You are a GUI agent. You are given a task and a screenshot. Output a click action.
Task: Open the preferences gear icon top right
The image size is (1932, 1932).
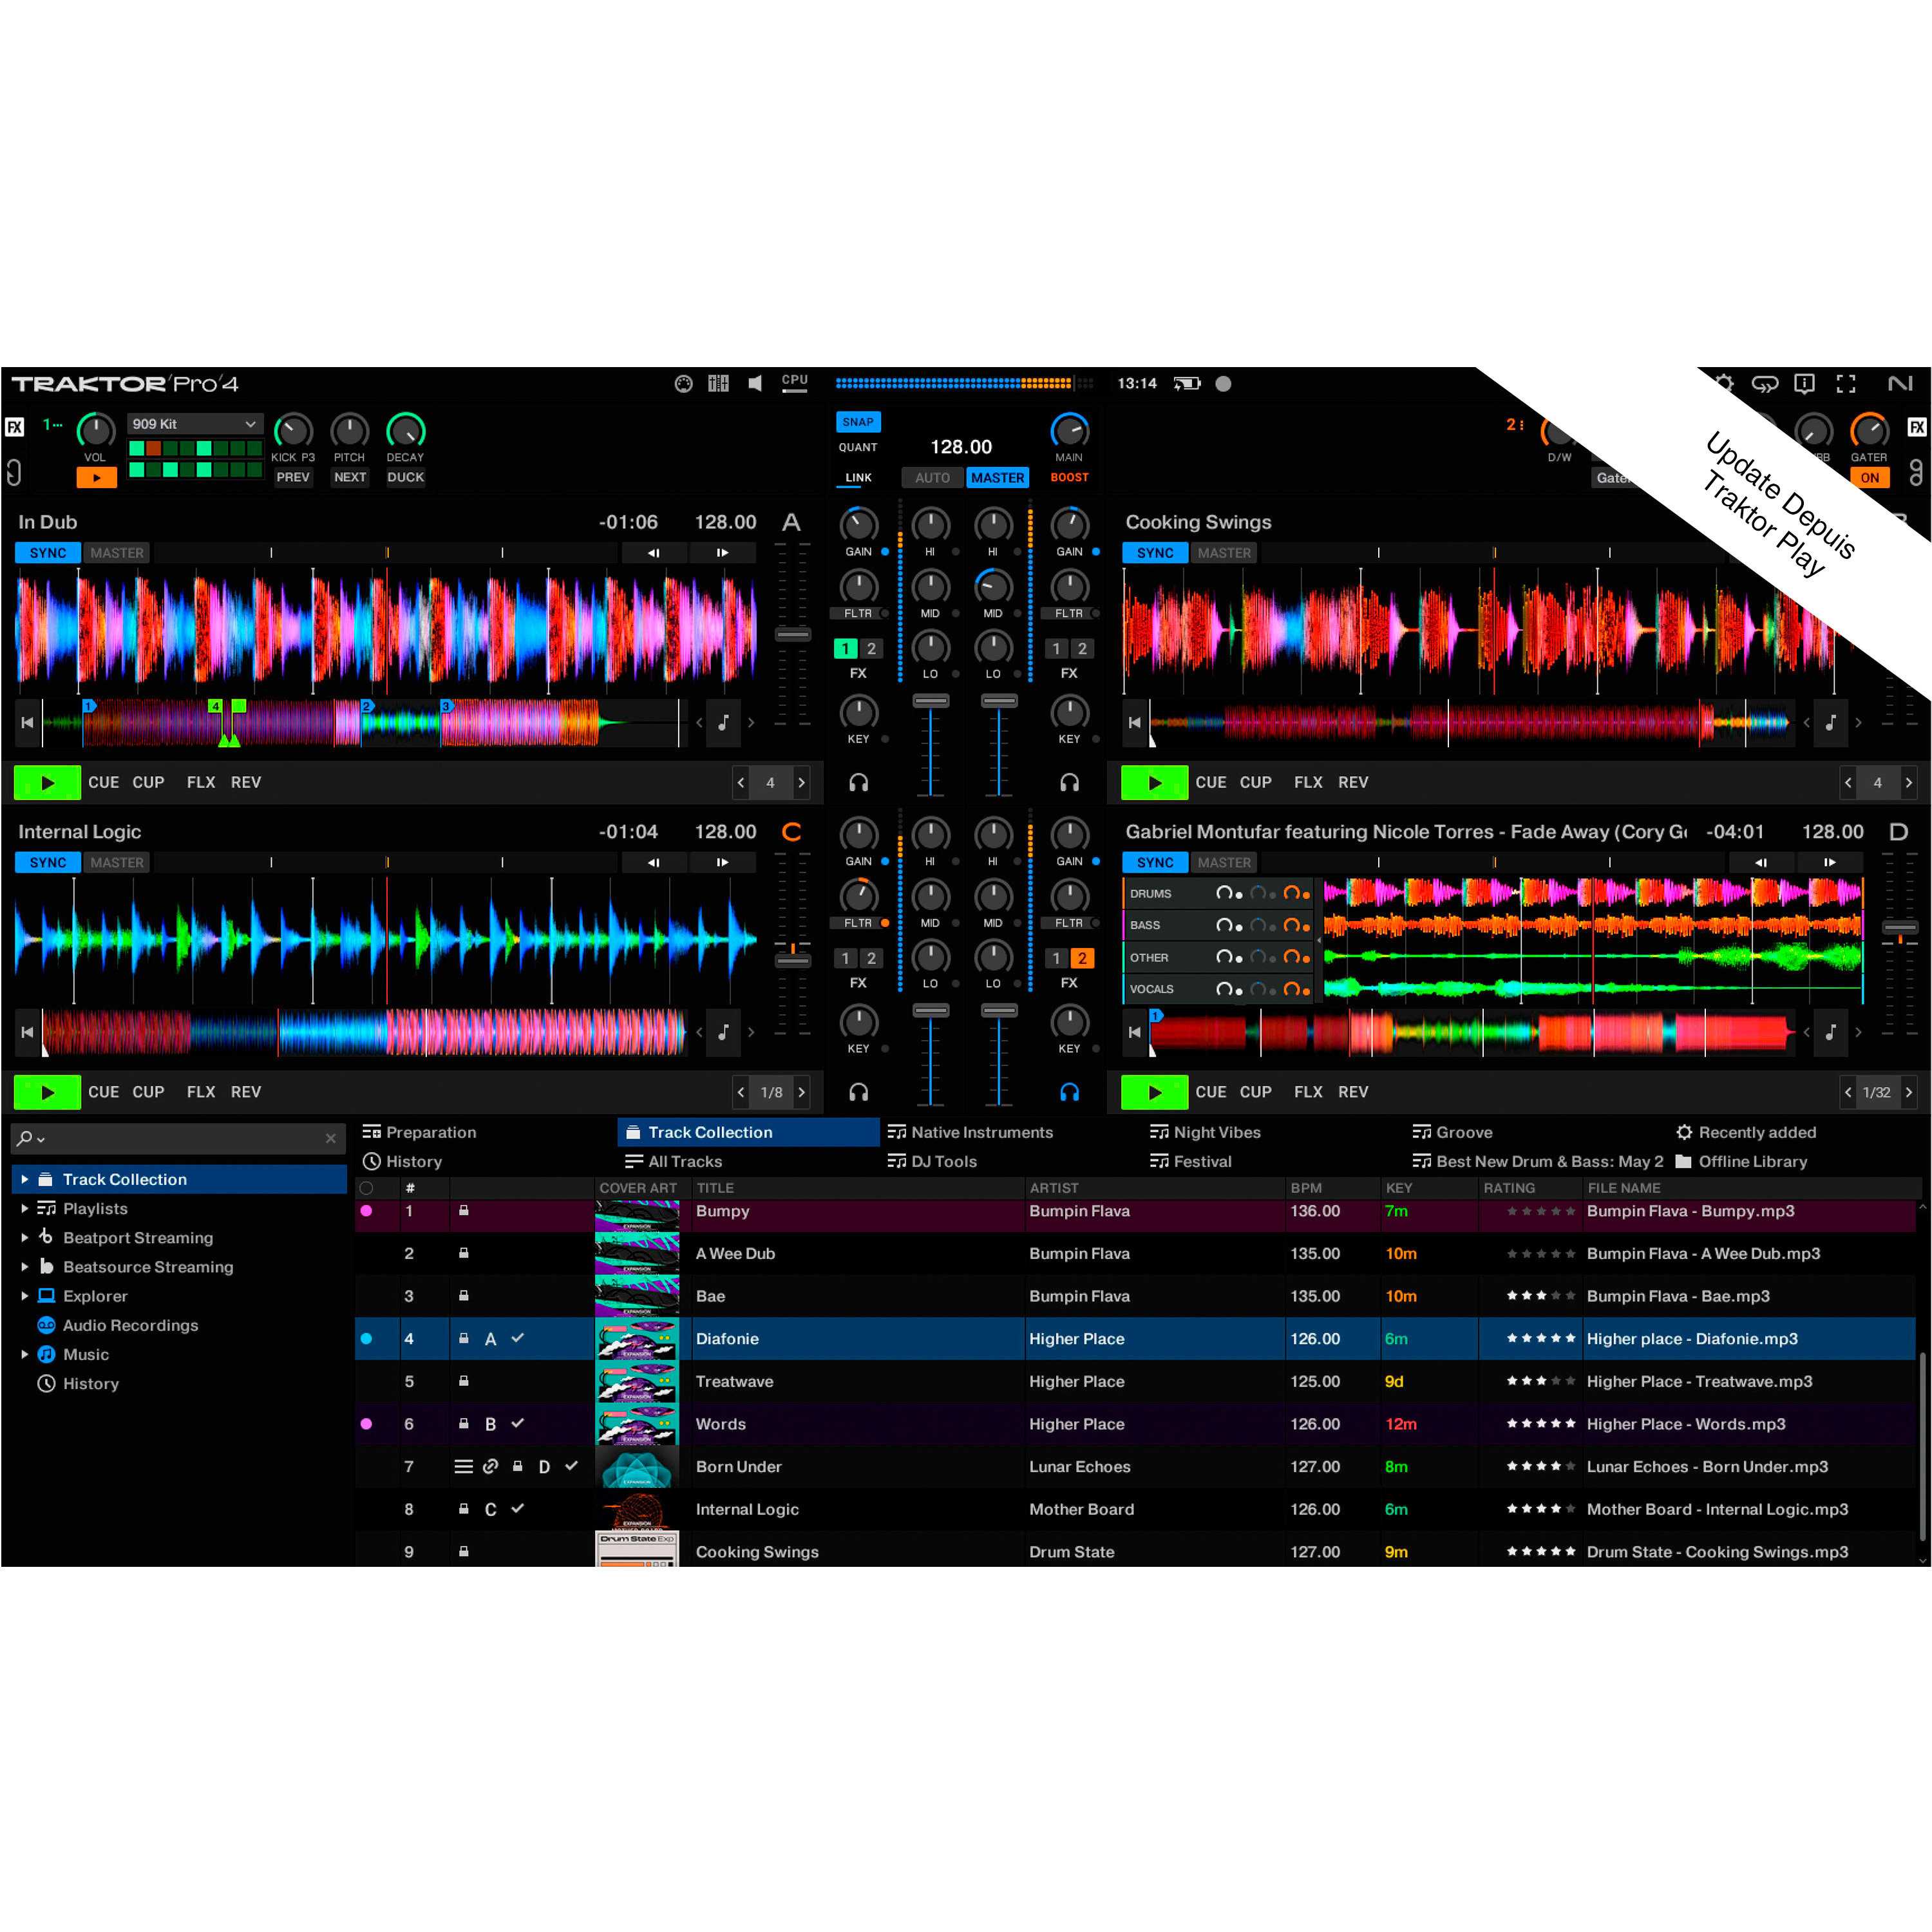point(1724,383)
